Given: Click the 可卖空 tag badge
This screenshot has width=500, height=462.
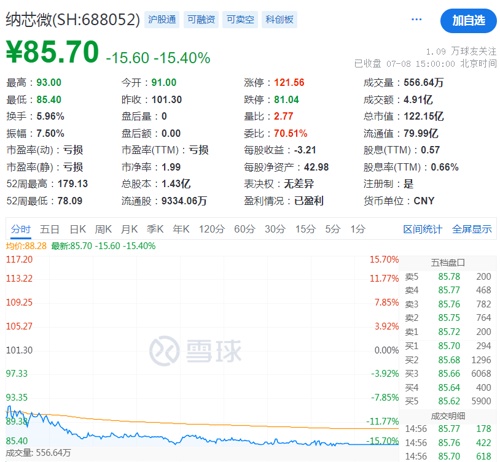Looking at the screenshot, I should [240, 19].
